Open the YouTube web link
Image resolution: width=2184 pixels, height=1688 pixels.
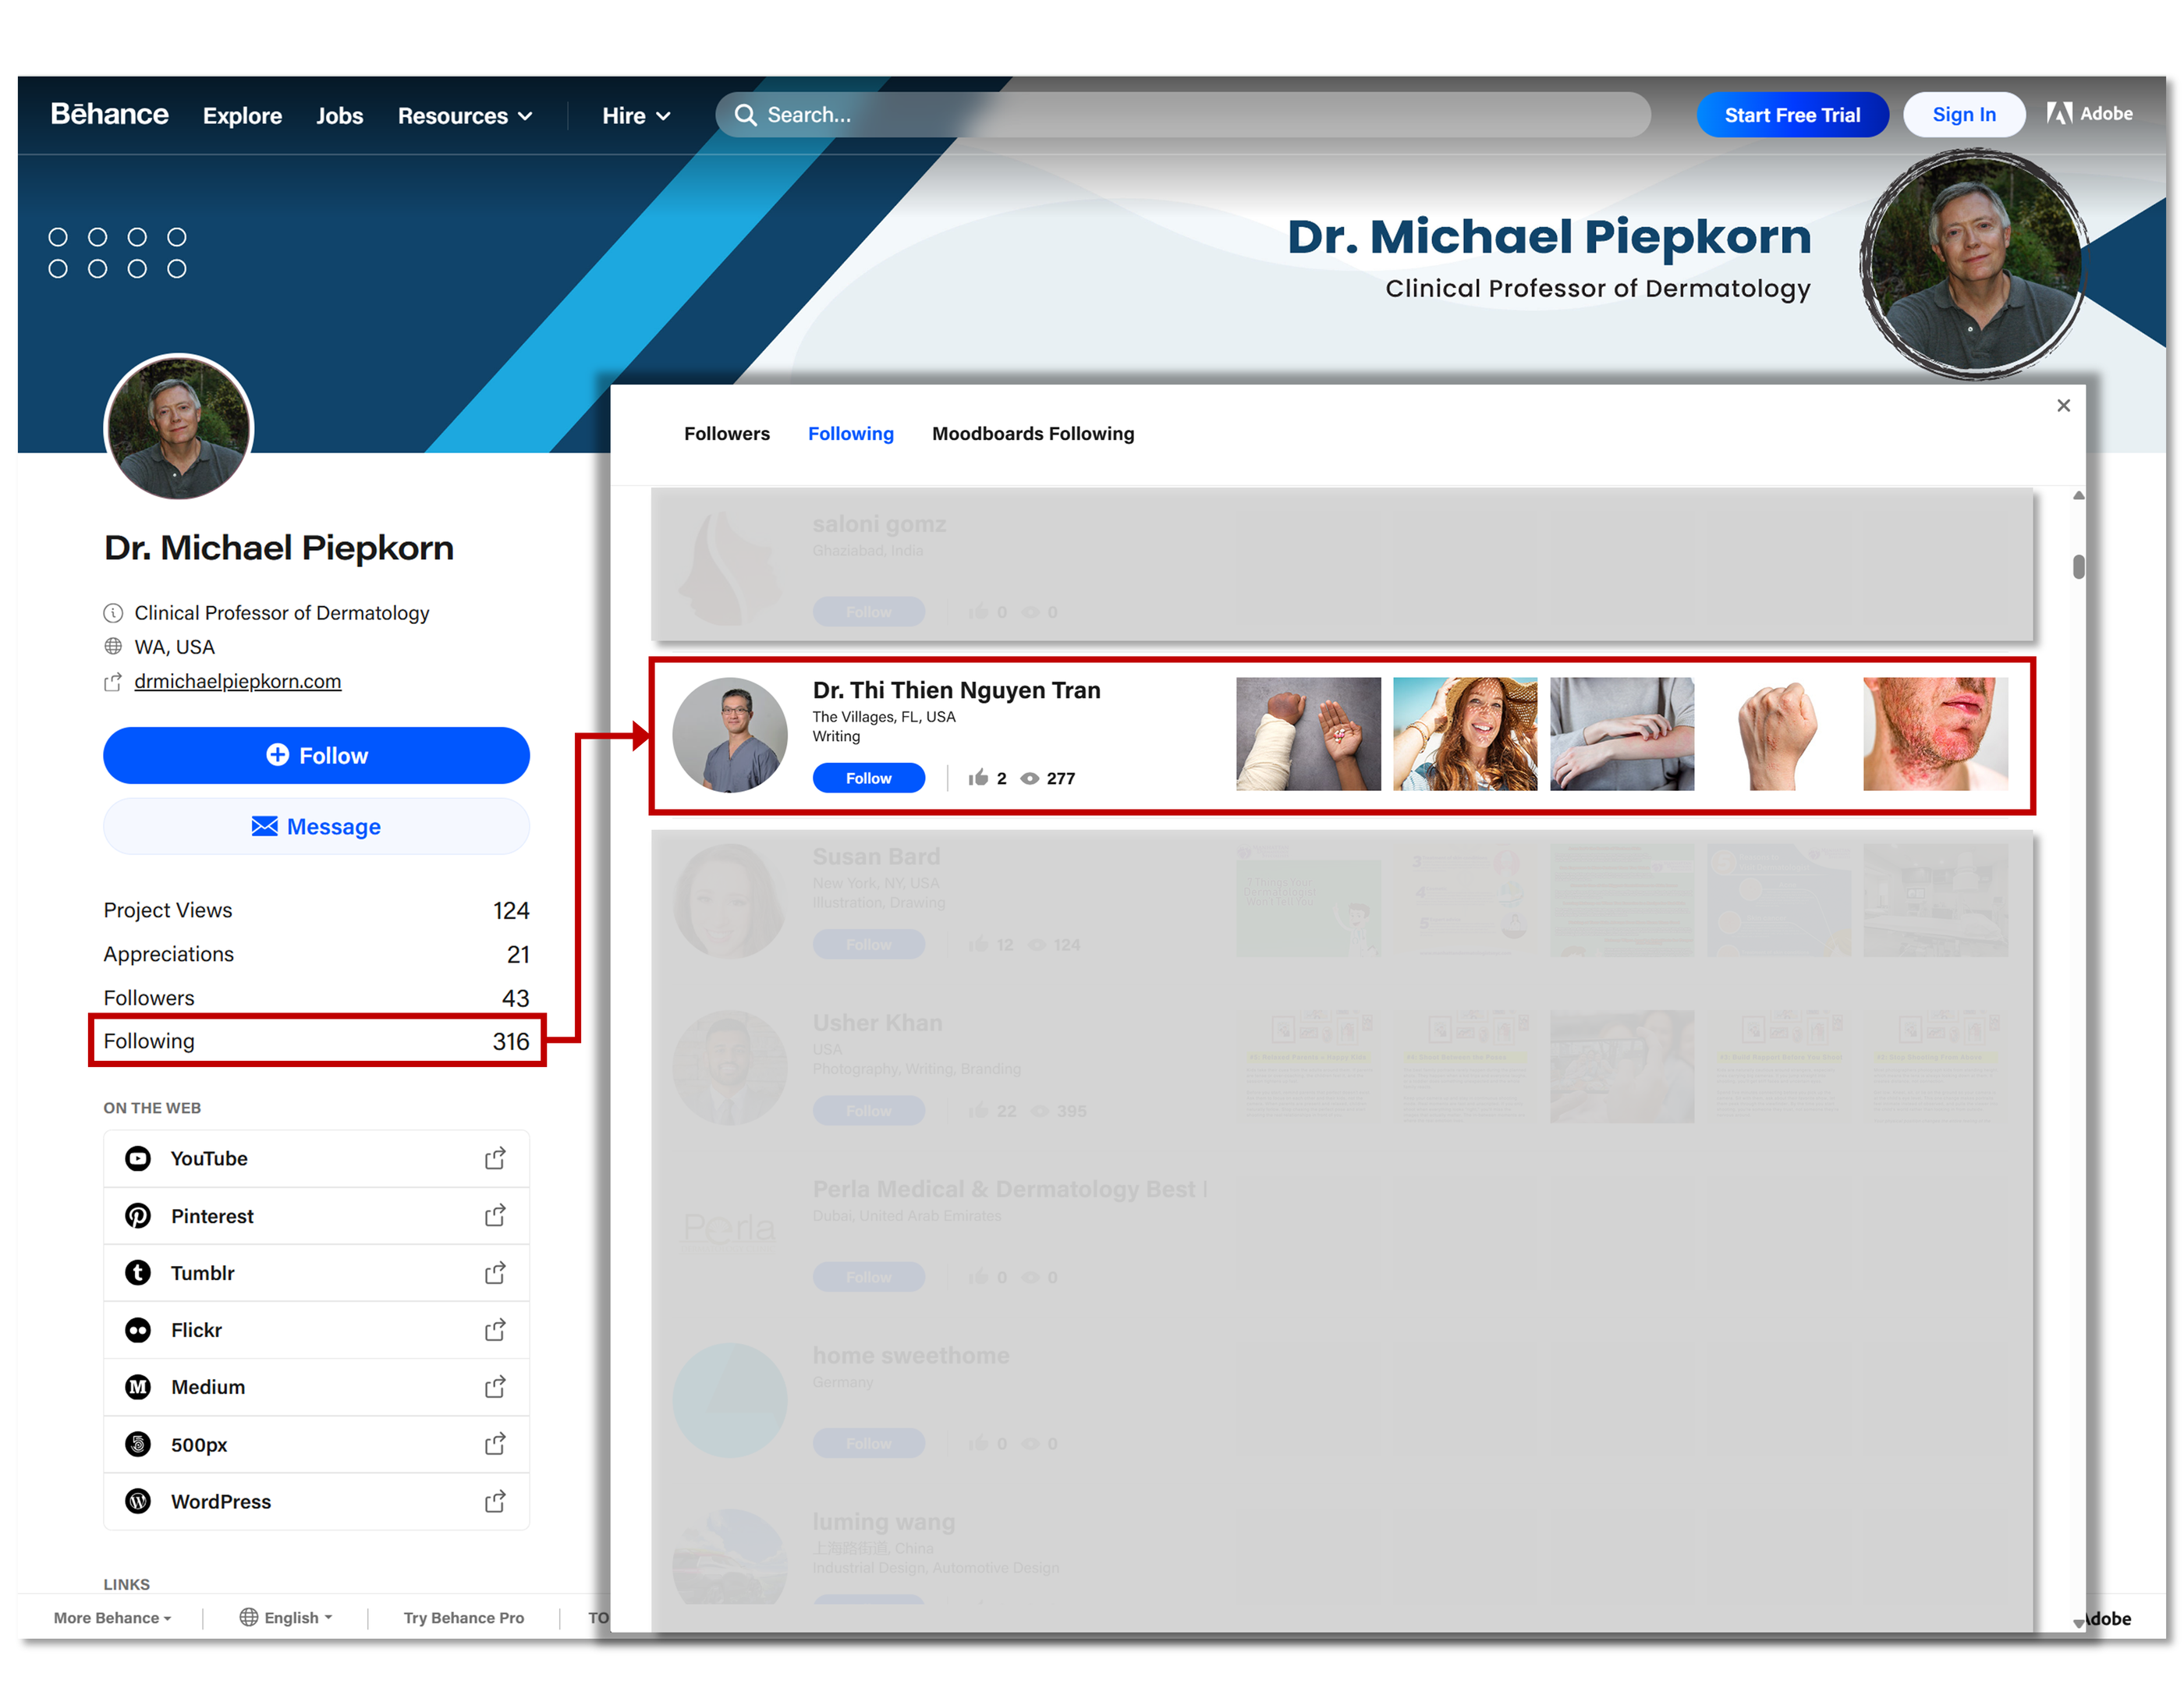(x=316, y=1159)
